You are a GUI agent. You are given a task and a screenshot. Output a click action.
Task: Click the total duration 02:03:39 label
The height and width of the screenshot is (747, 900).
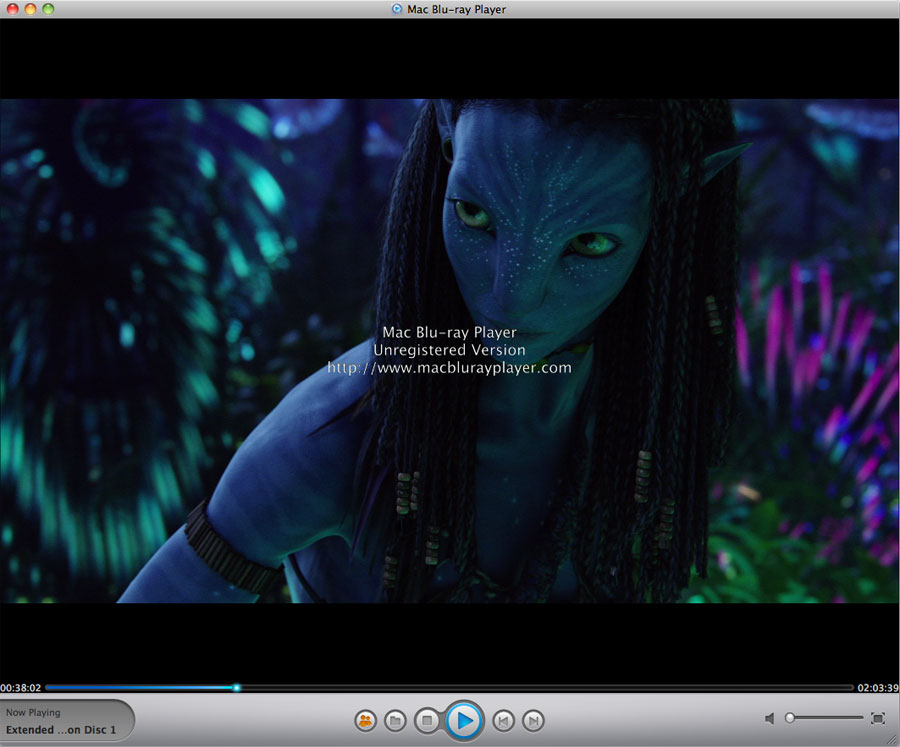pyautogui.click(x=878, y=688)
